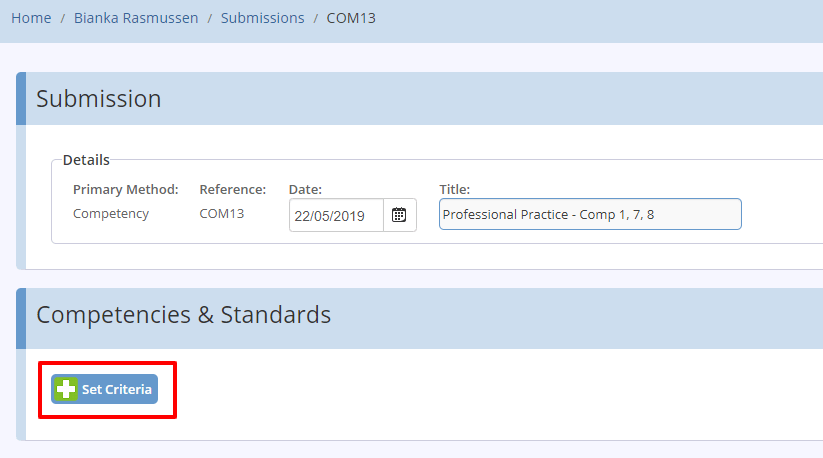The width and height of the screenshot is (823, 458).
Task: Click into the Title field with Professional Practice
Action: click(590, 214)
